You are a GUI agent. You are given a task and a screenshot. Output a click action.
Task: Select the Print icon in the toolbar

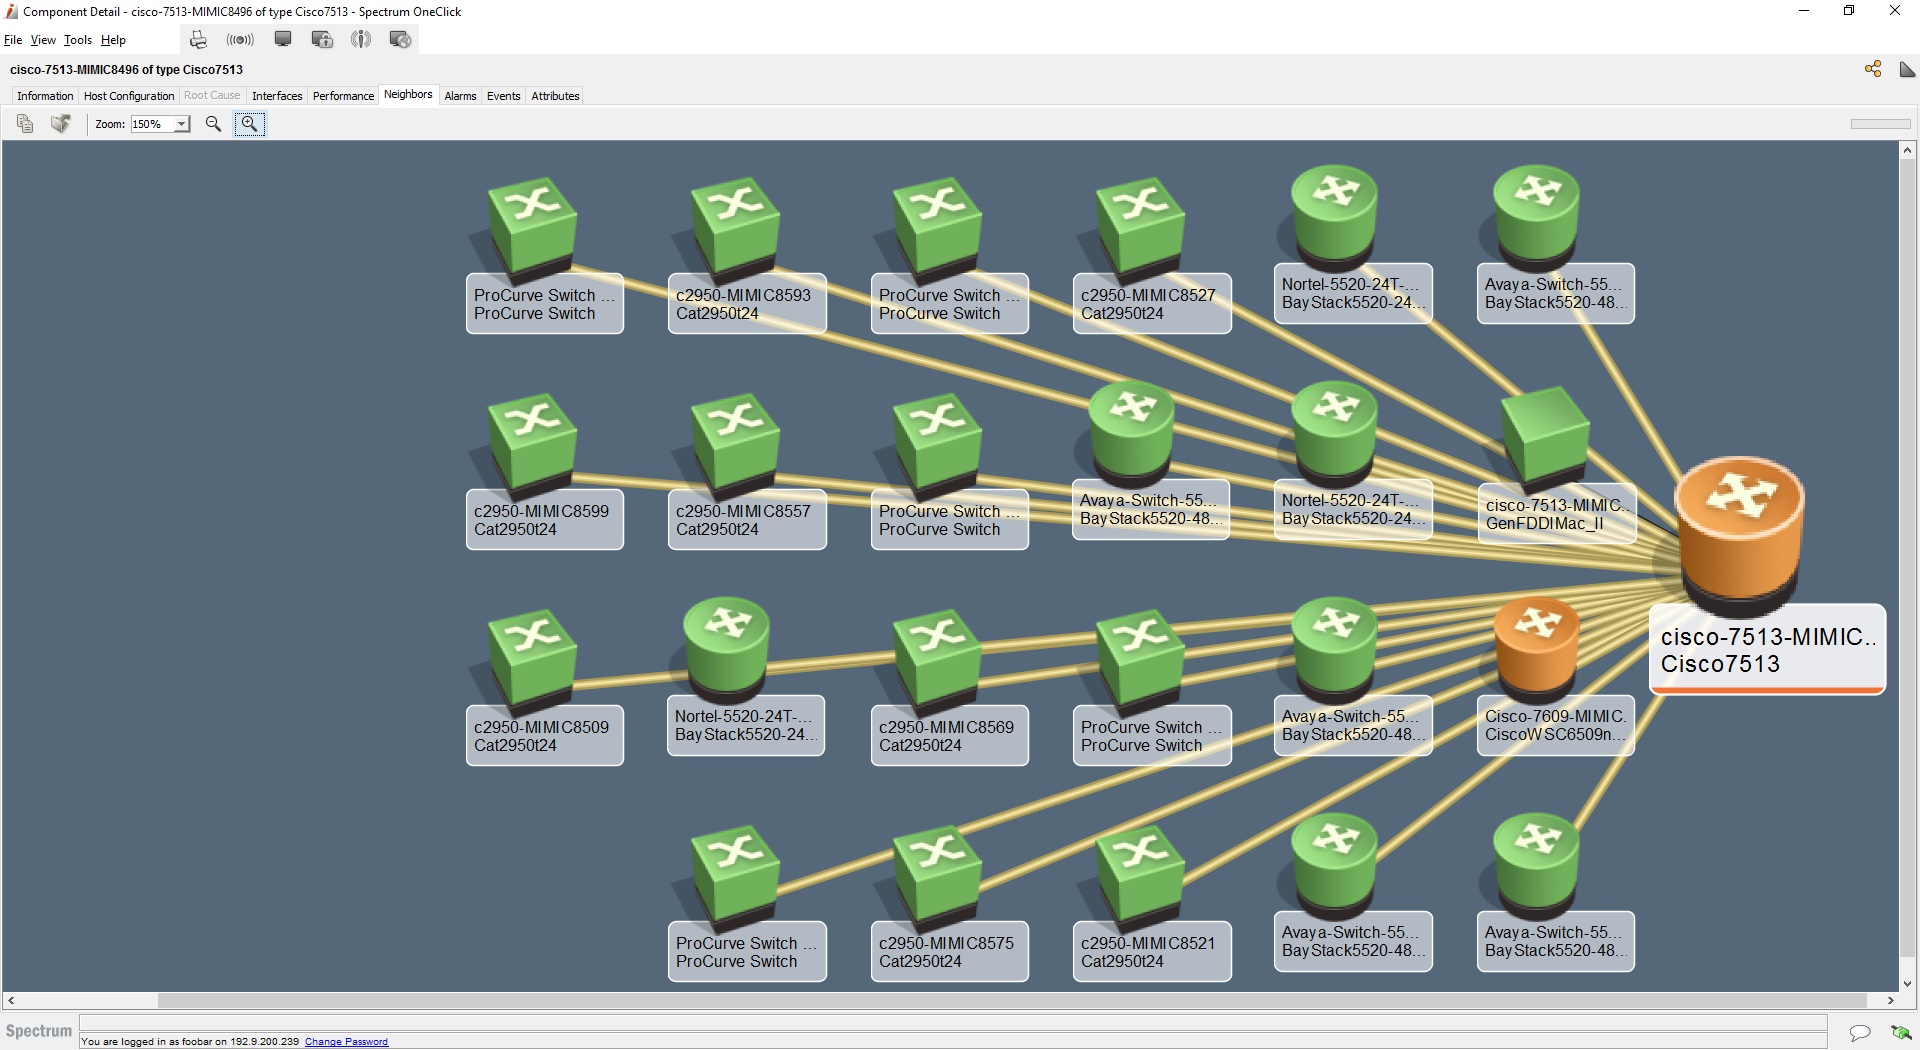pyautogui.click(x=197, y=39)
